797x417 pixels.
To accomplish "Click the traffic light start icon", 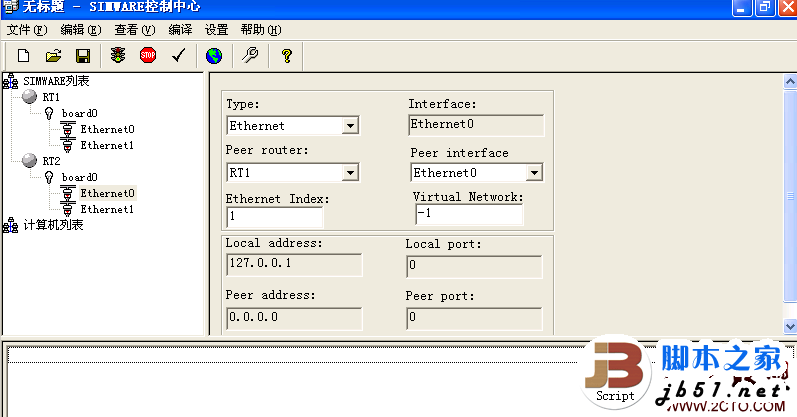I will [x=118, y=56].
